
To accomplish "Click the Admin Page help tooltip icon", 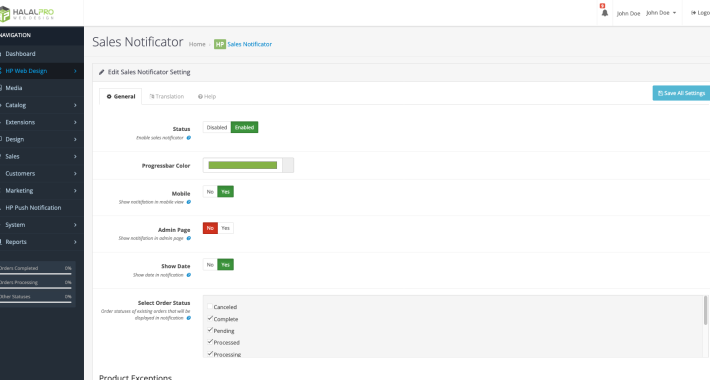I will (x=189, y=238).
